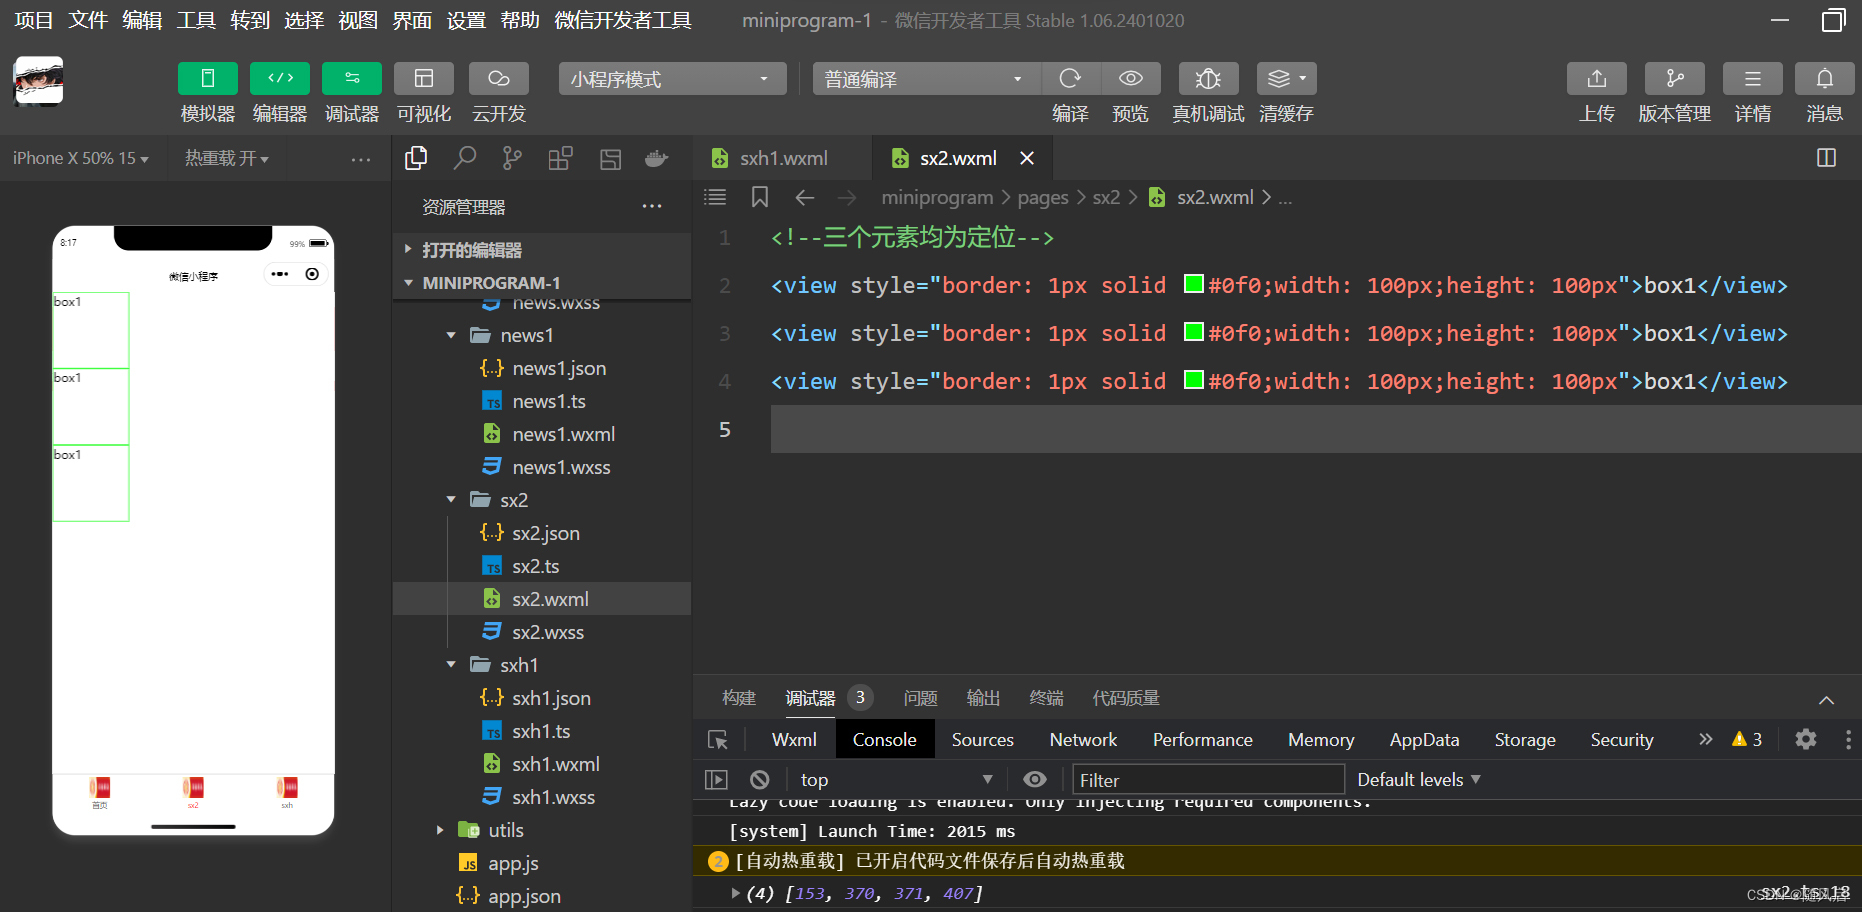Select the Explorer files icon
The height and width of the screenshot is (912, 1862).
[416, 158]
